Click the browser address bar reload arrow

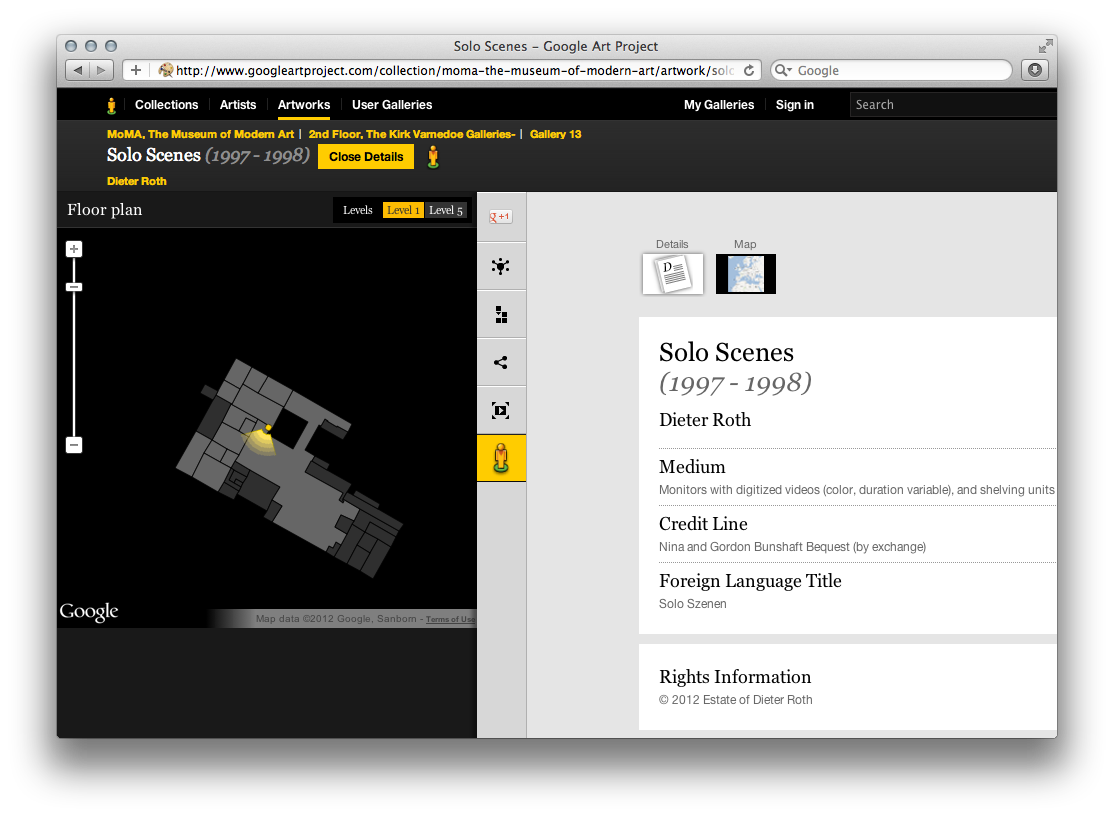(x=750, y=70)
